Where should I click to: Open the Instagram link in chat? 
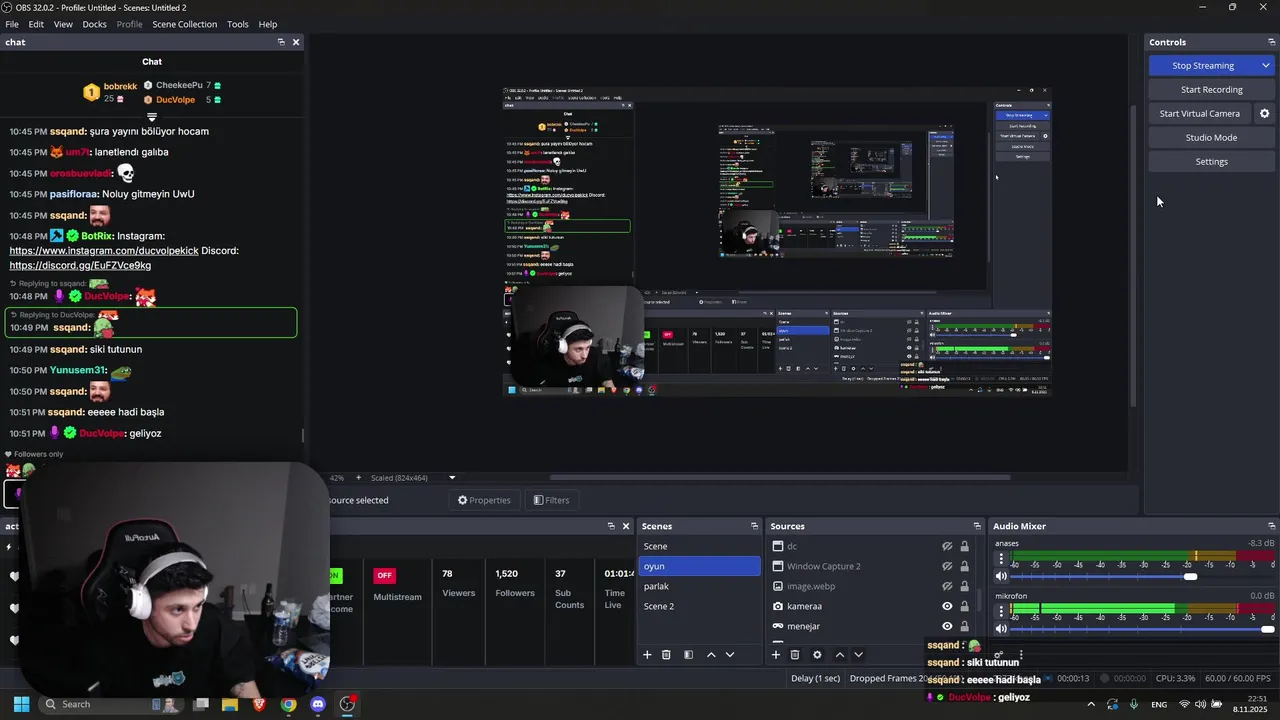pyautogui.click(x=104, y=251)
